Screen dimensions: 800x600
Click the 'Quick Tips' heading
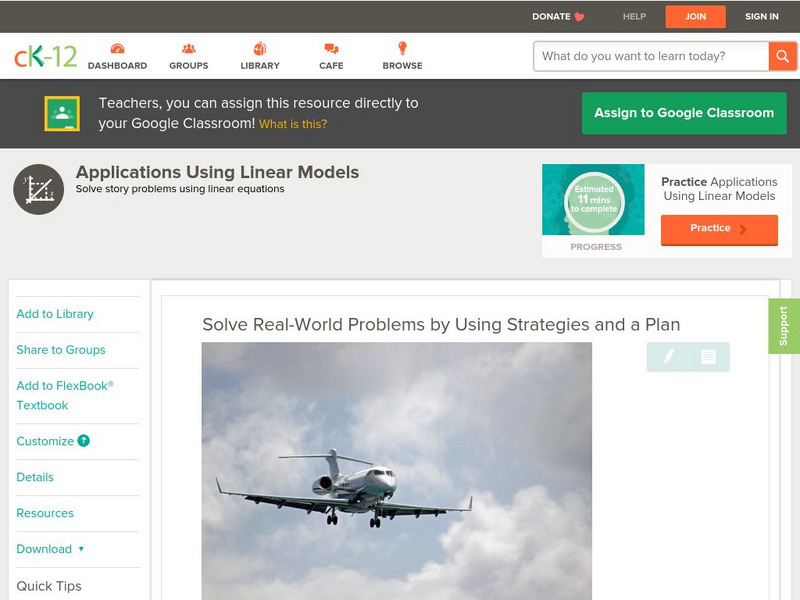(49, 586)
